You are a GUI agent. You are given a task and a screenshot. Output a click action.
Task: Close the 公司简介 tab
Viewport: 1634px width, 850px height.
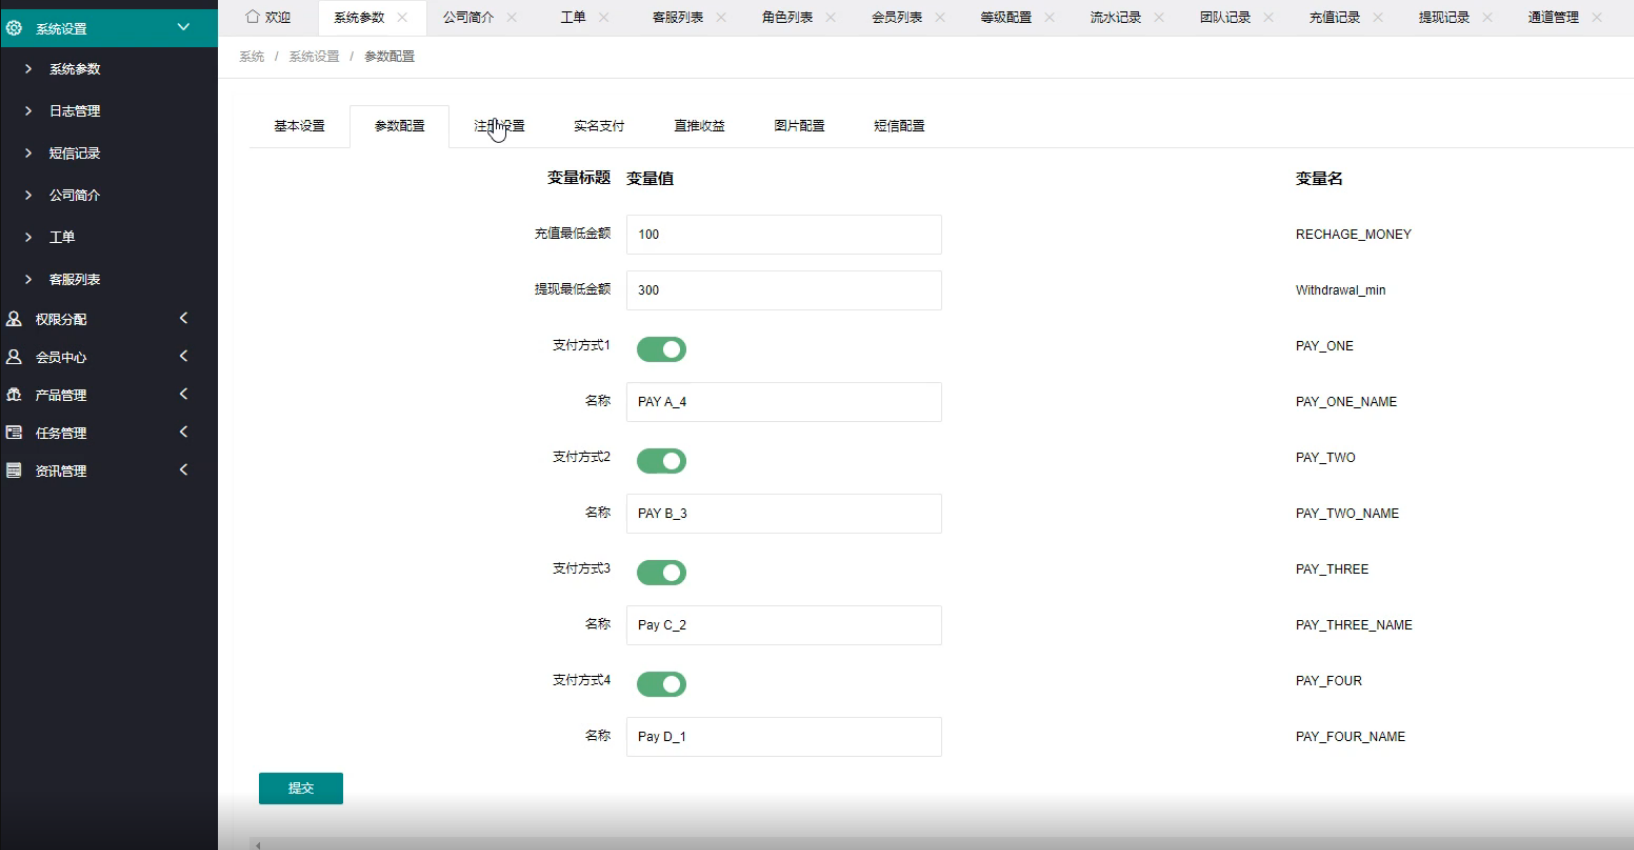coord(512,17)
